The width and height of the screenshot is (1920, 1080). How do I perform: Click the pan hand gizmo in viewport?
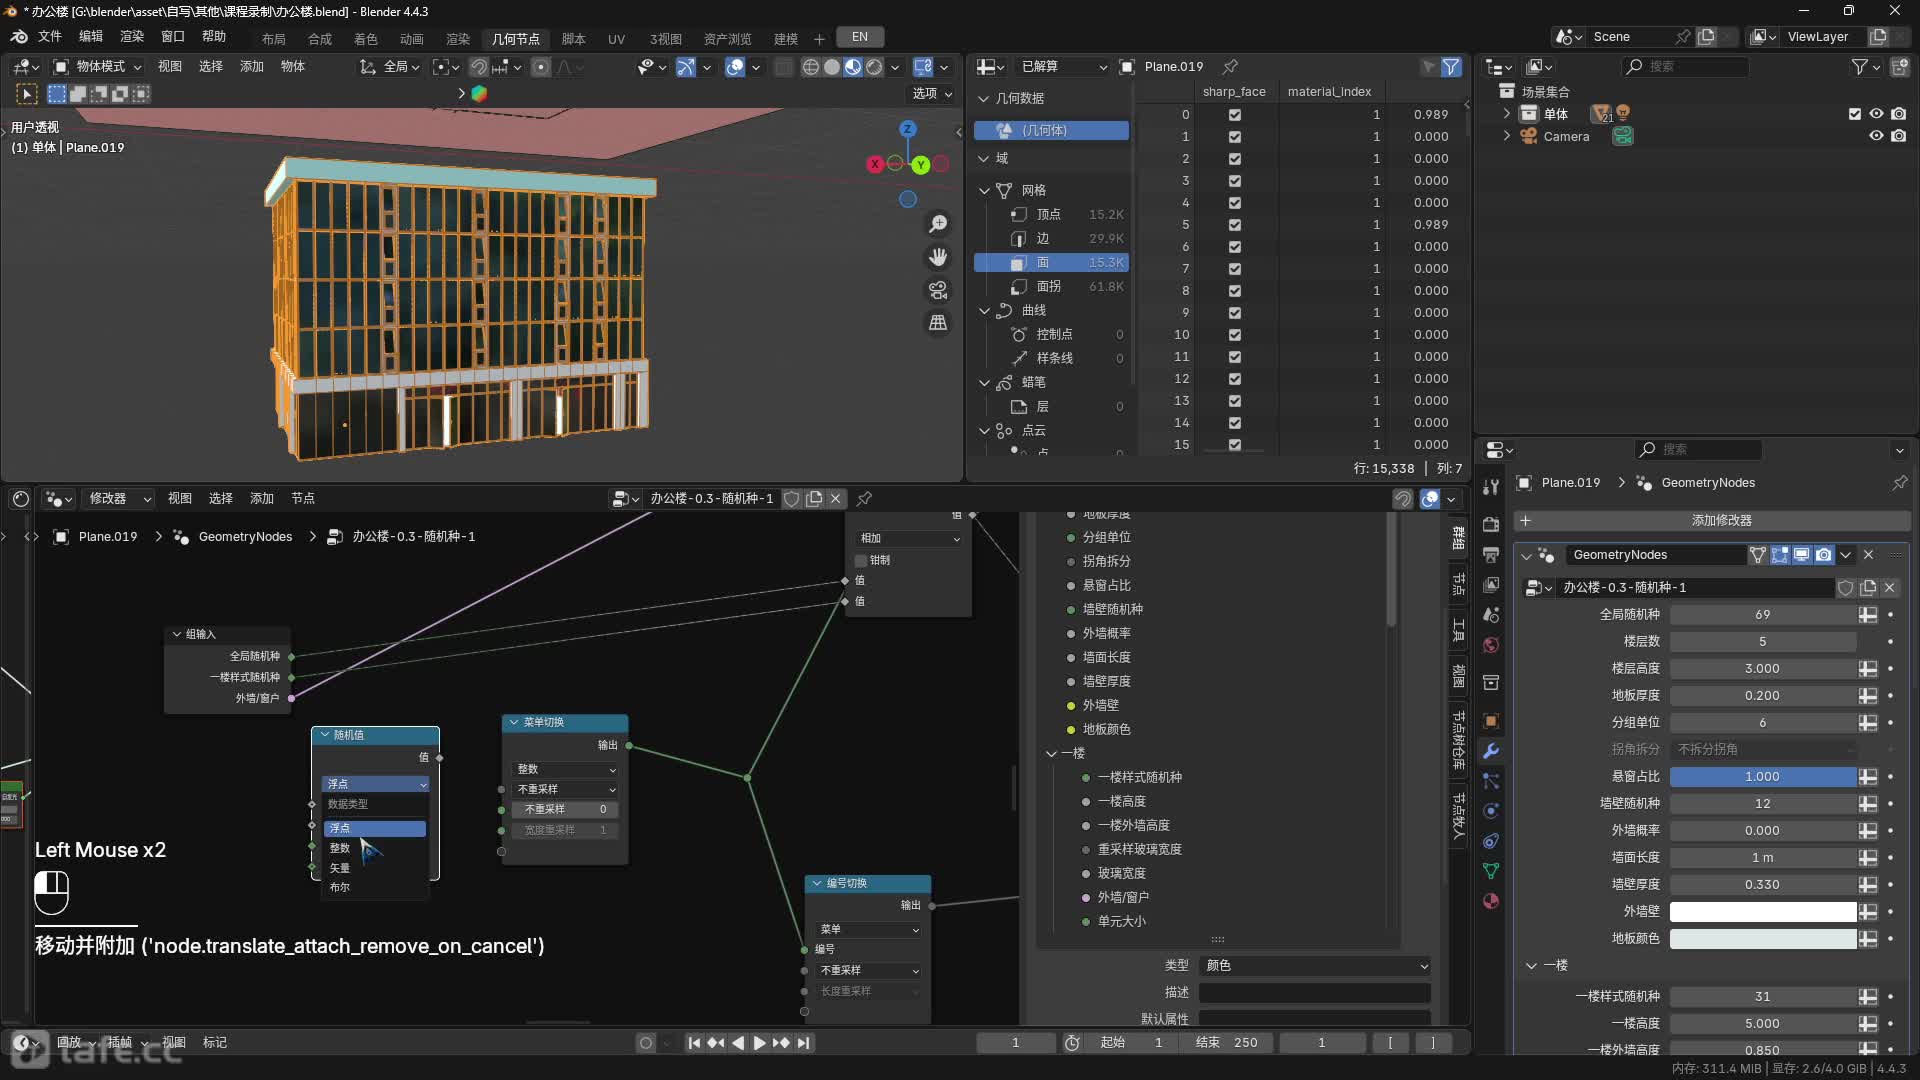(938, 257)
